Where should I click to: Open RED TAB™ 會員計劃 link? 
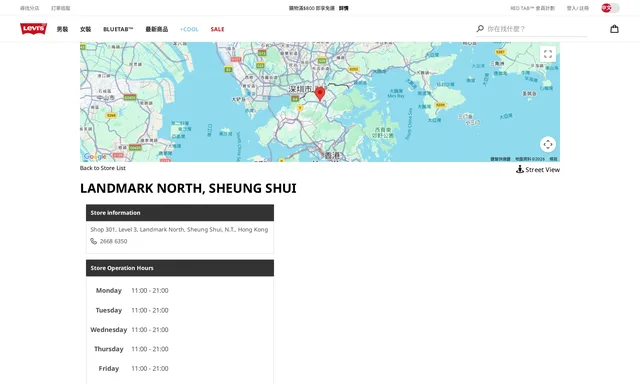(533, 8)
